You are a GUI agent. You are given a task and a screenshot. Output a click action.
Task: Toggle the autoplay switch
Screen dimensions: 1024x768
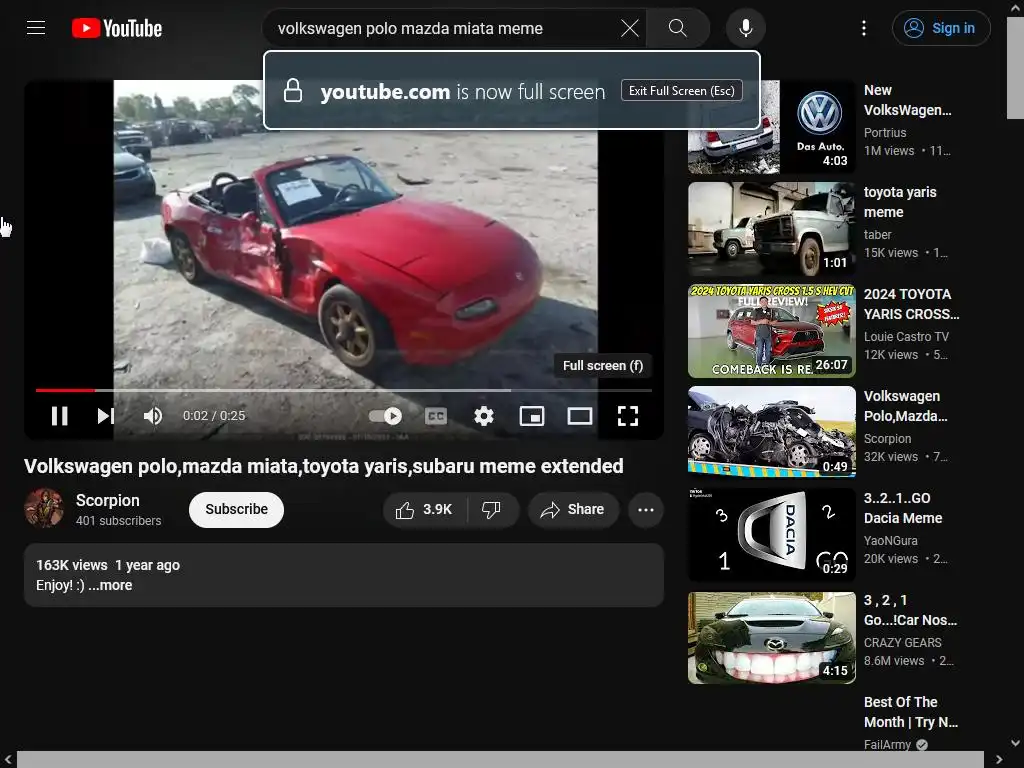(x=385, y=416)
